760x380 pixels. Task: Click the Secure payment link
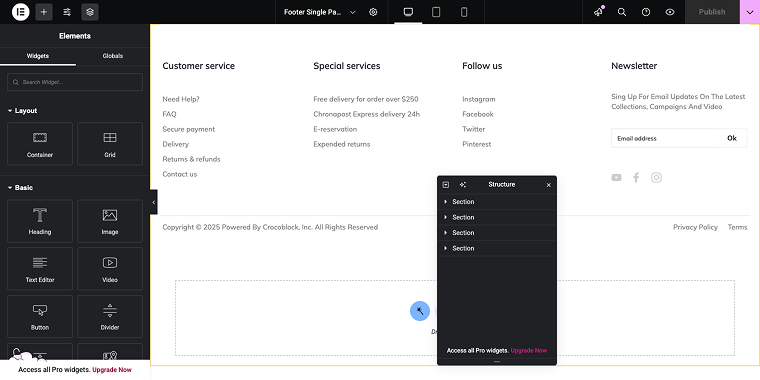[x=189, y=129]
